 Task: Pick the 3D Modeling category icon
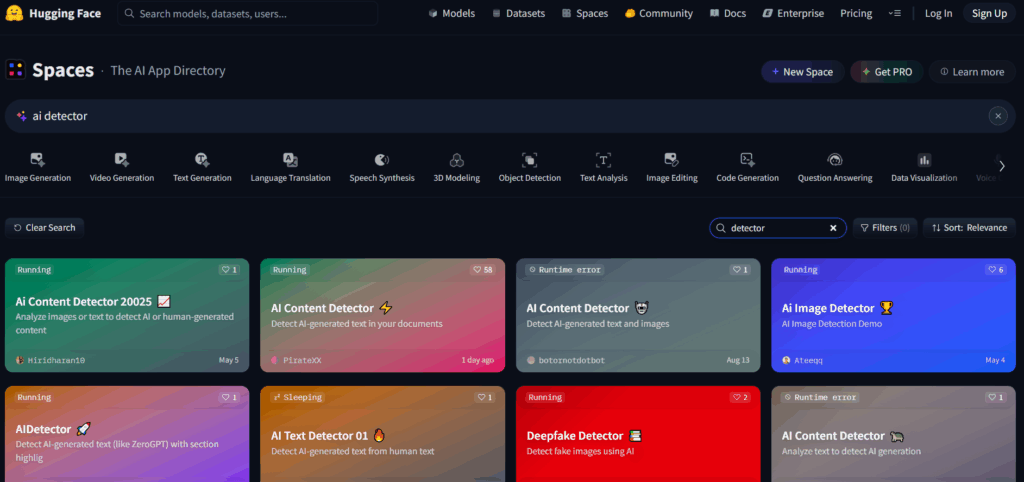point(456,160)
